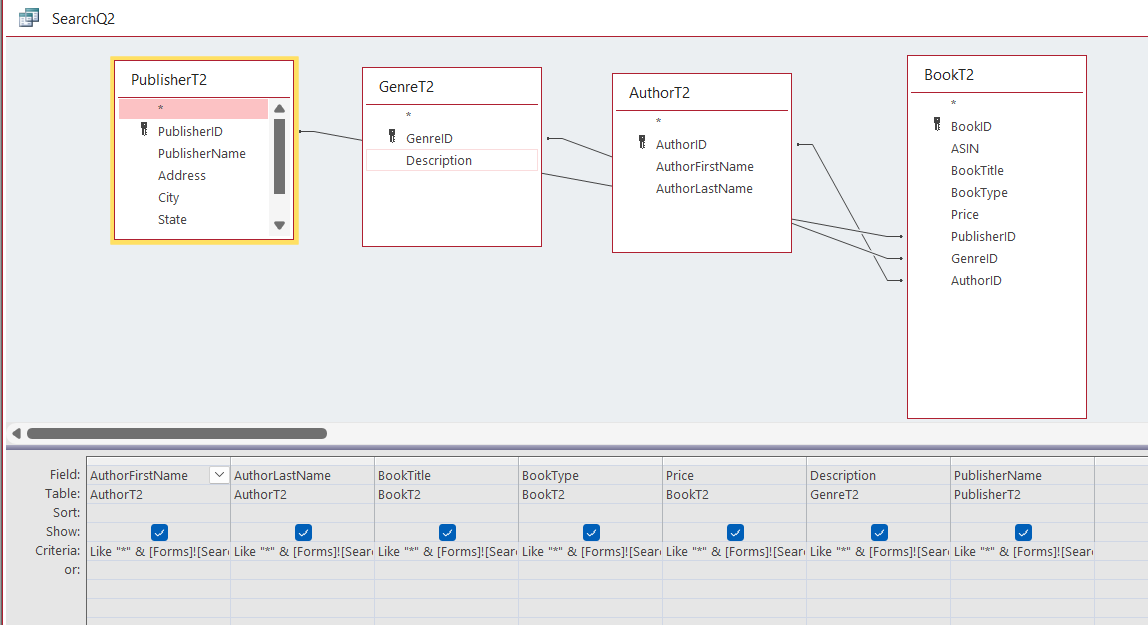Viewport: 1148px width, 625px height.
Task: Uncheck the Show box for AuthorFirstName column
Action: (x=159, y=532)
